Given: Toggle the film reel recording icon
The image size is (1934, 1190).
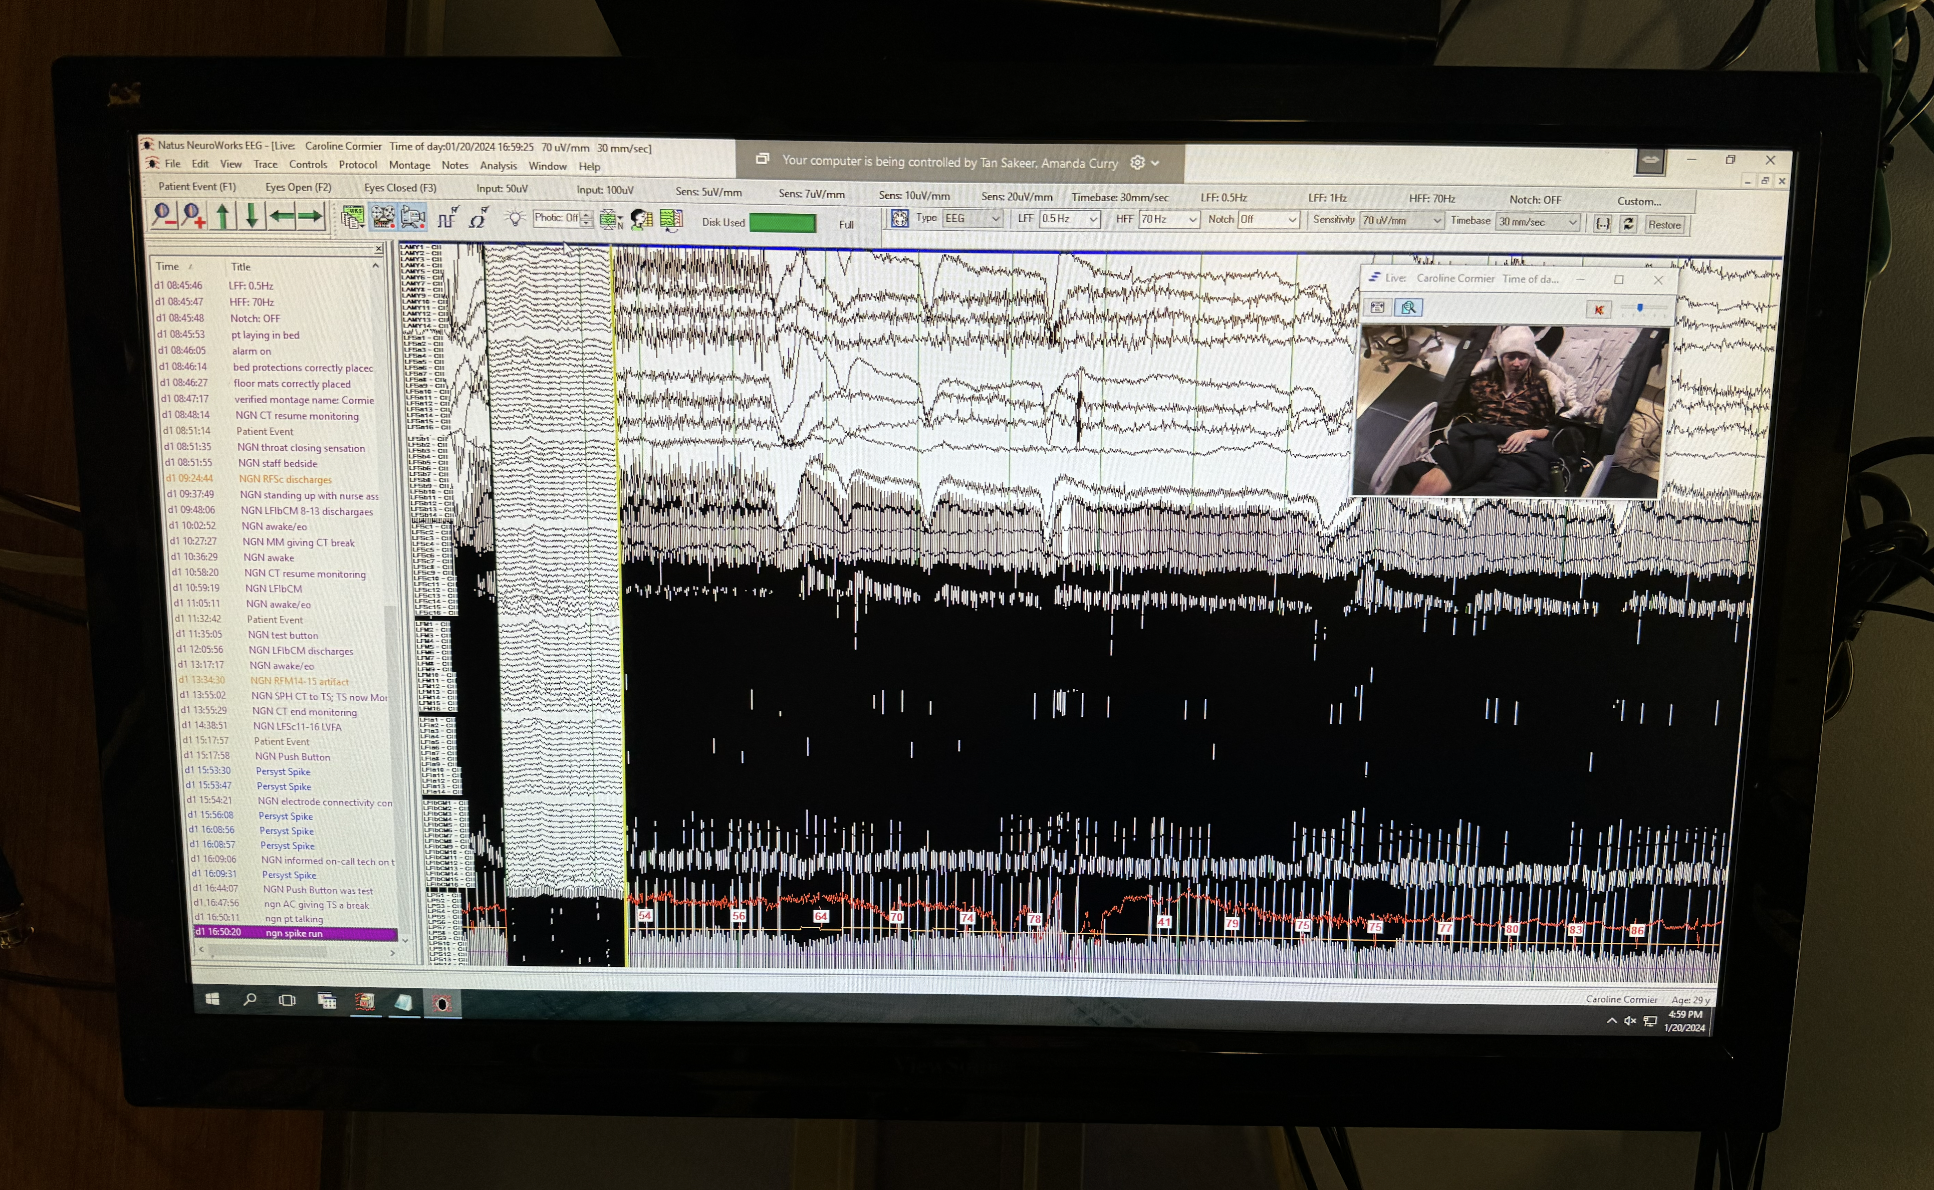Looking at the screenshot, I should pyautogui.click(x=383, y=217).
